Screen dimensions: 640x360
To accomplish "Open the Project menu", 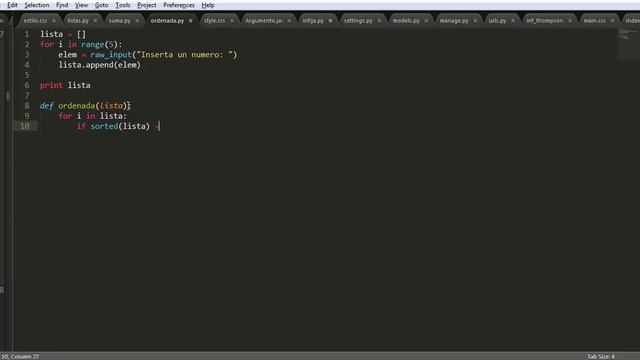I will [x=147, y=5].
